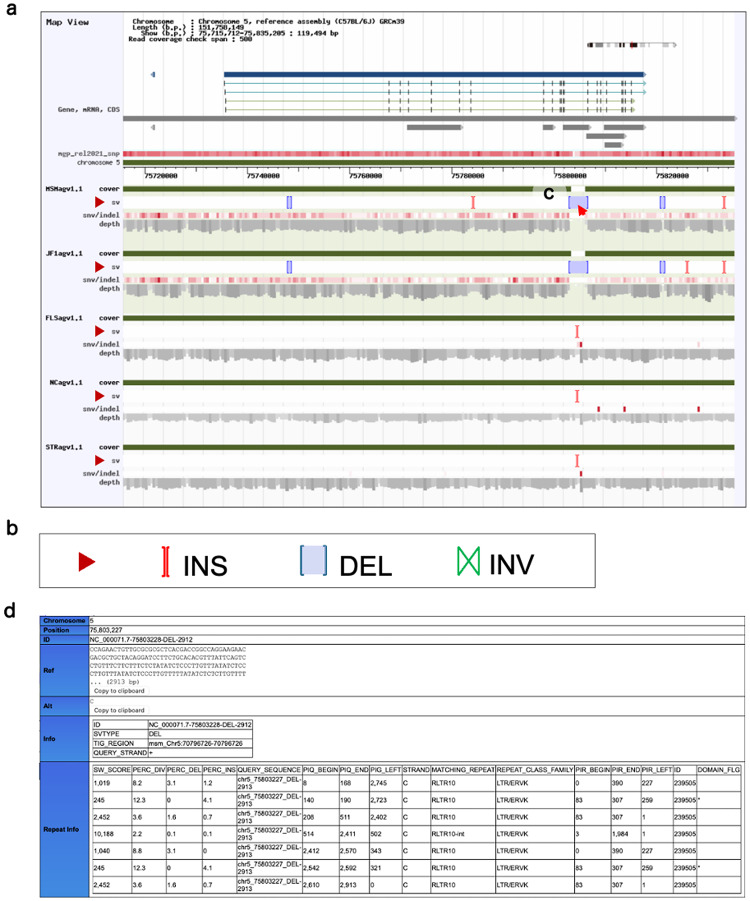Click the red triangle beside JF1agv1.1 sv
Image resolution: width=750 pixels, height=901 pixels.
99,267
